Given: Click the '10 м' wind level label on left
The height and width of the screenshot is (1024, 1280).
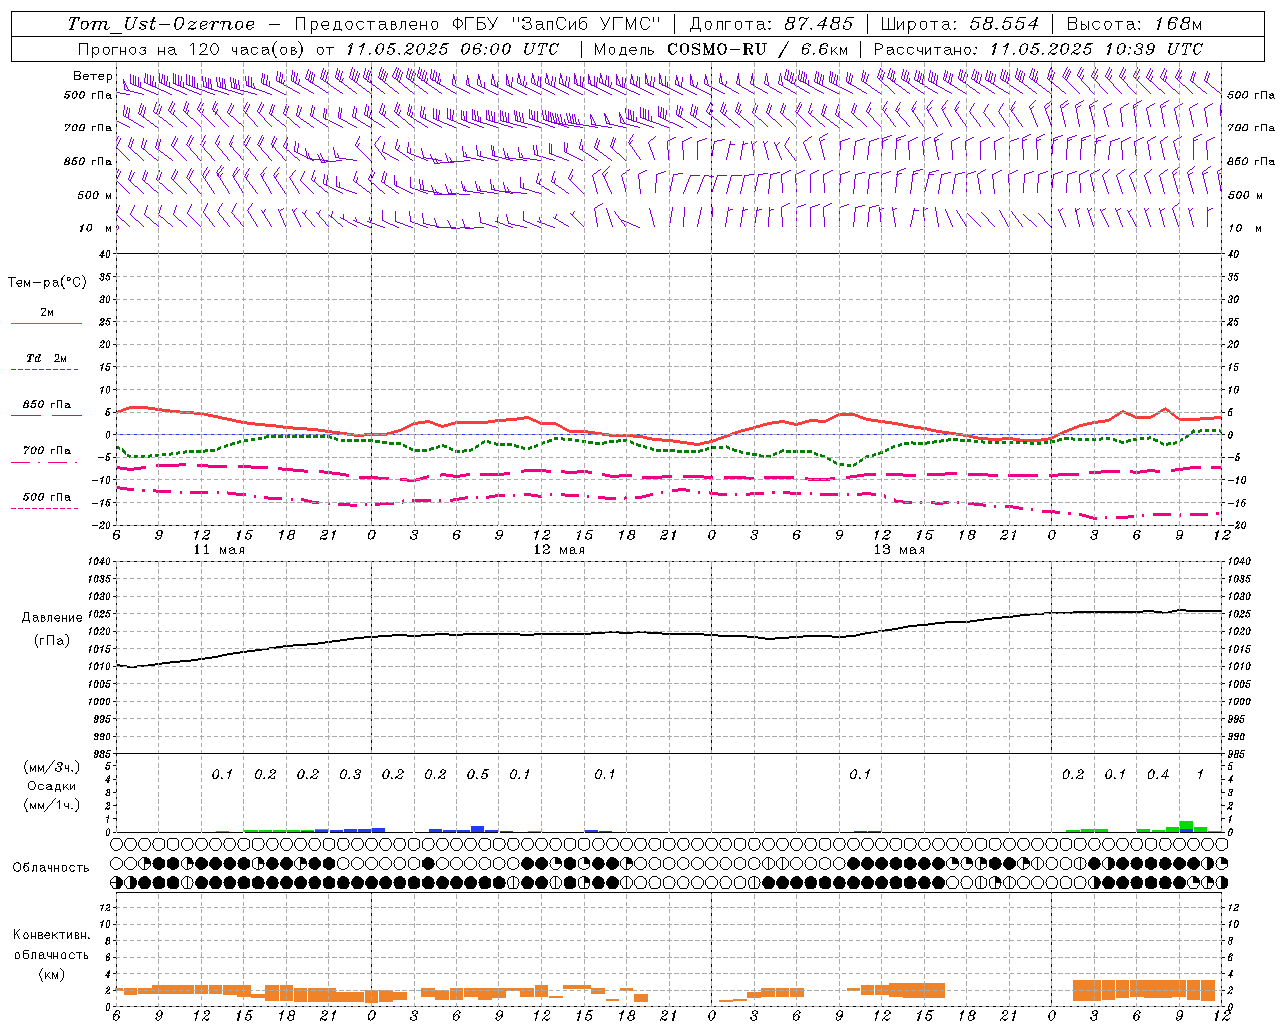Looking at the screenshot, I should tap(96, 228).
